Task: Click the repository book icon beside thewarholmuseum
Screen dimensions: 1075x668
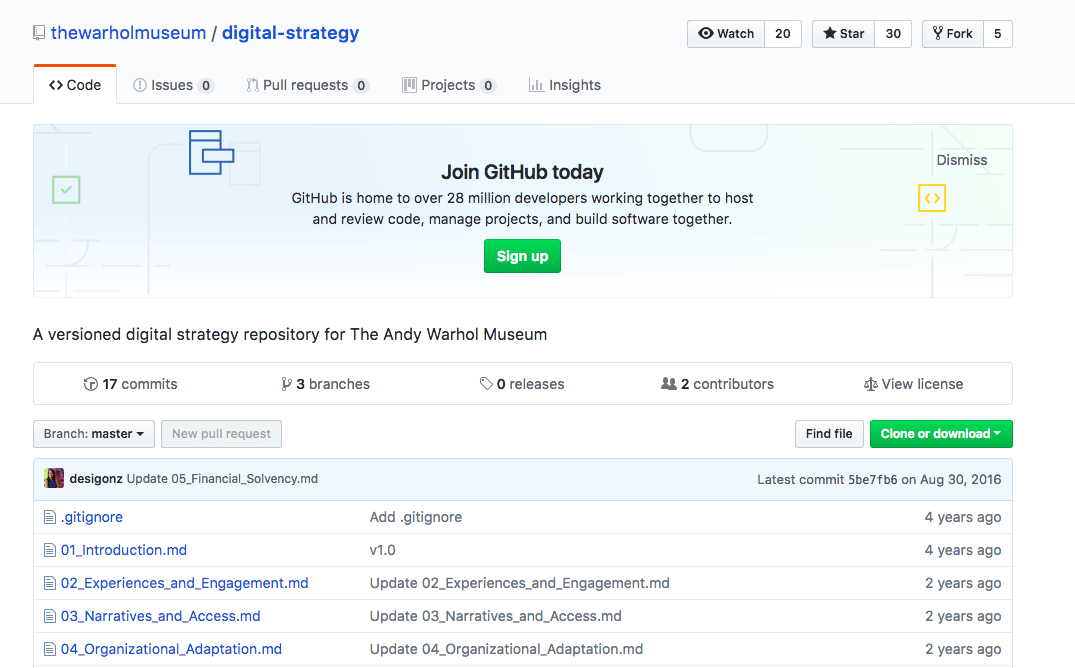Action: pyautogui.click(x=39, y=33)
